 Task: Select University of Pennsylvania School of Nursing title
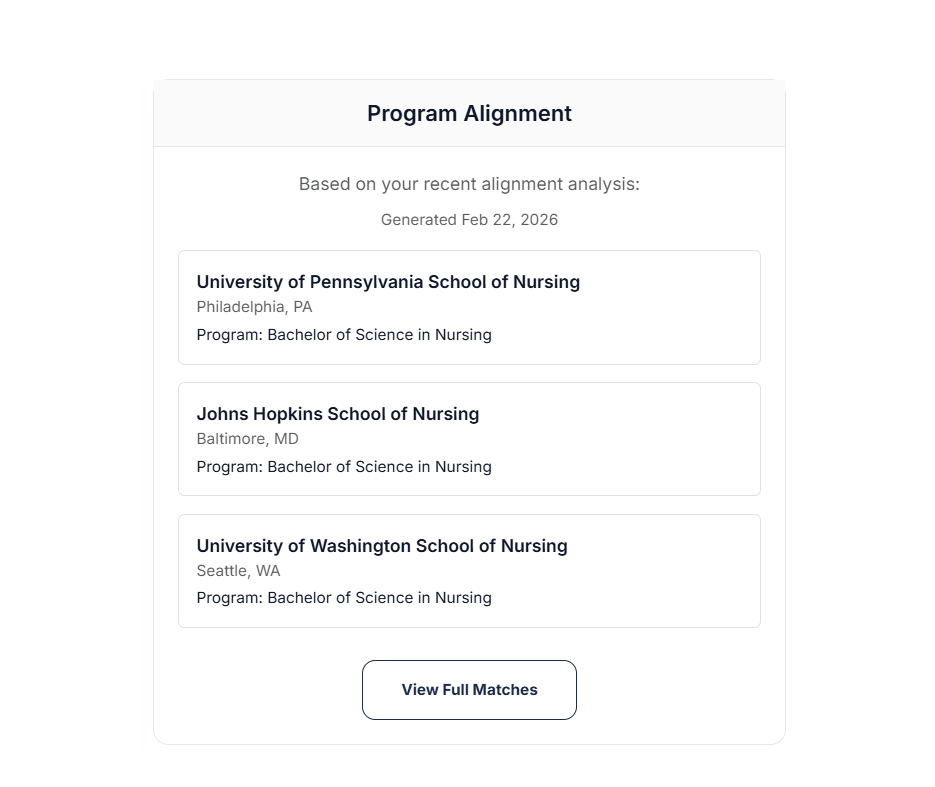(388, 282)
